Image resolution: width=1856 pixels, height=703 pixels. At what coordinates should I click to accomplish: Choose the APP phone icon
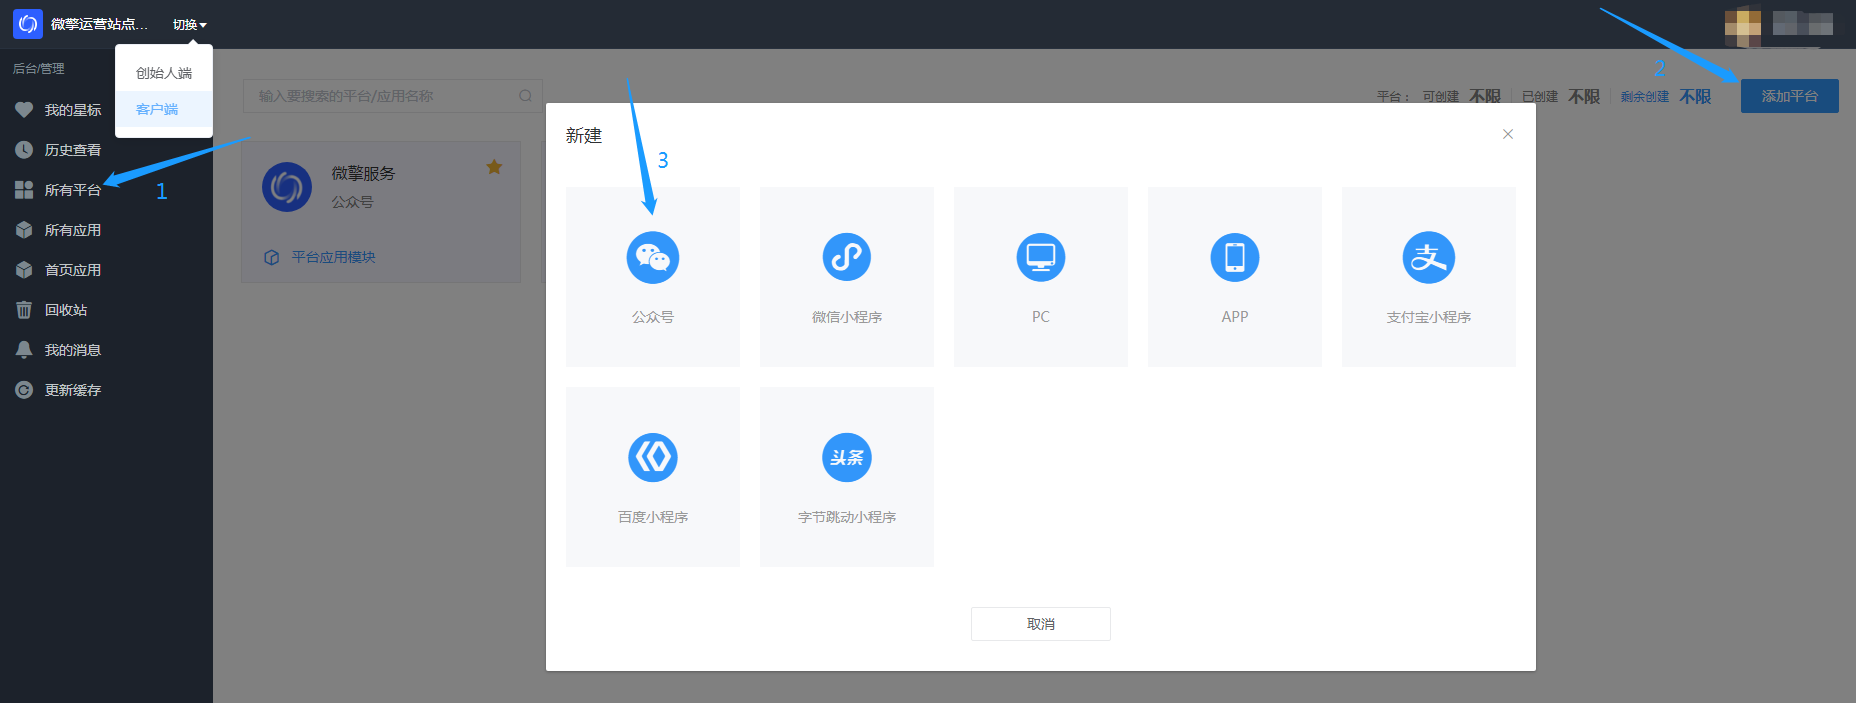1235,257
